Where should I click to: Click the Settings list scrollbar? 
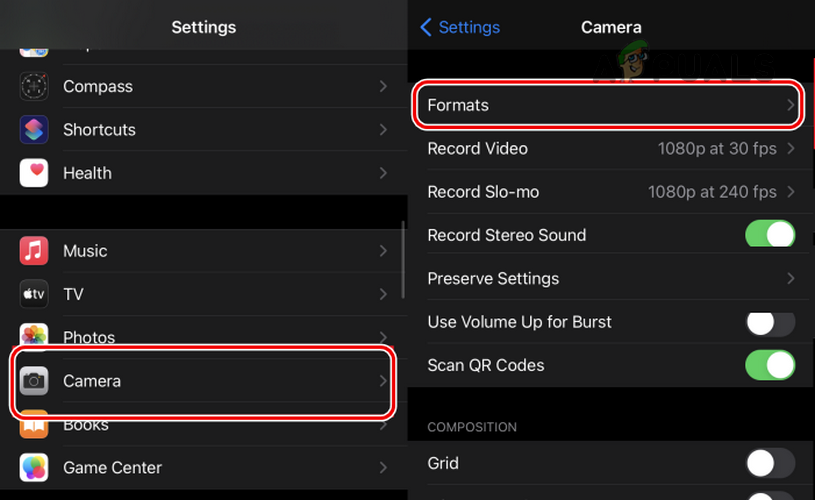pos(402,258)
